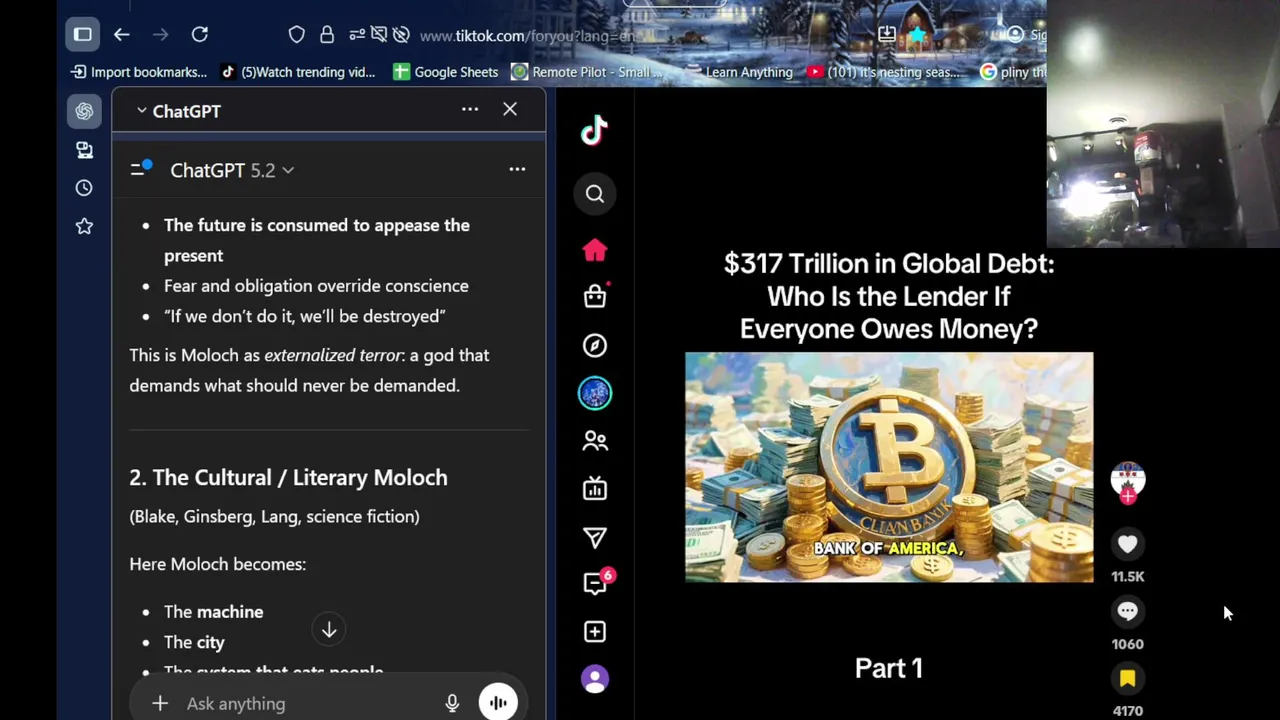Select the ChatGPT sidebar panel icon

click(84, 111)
